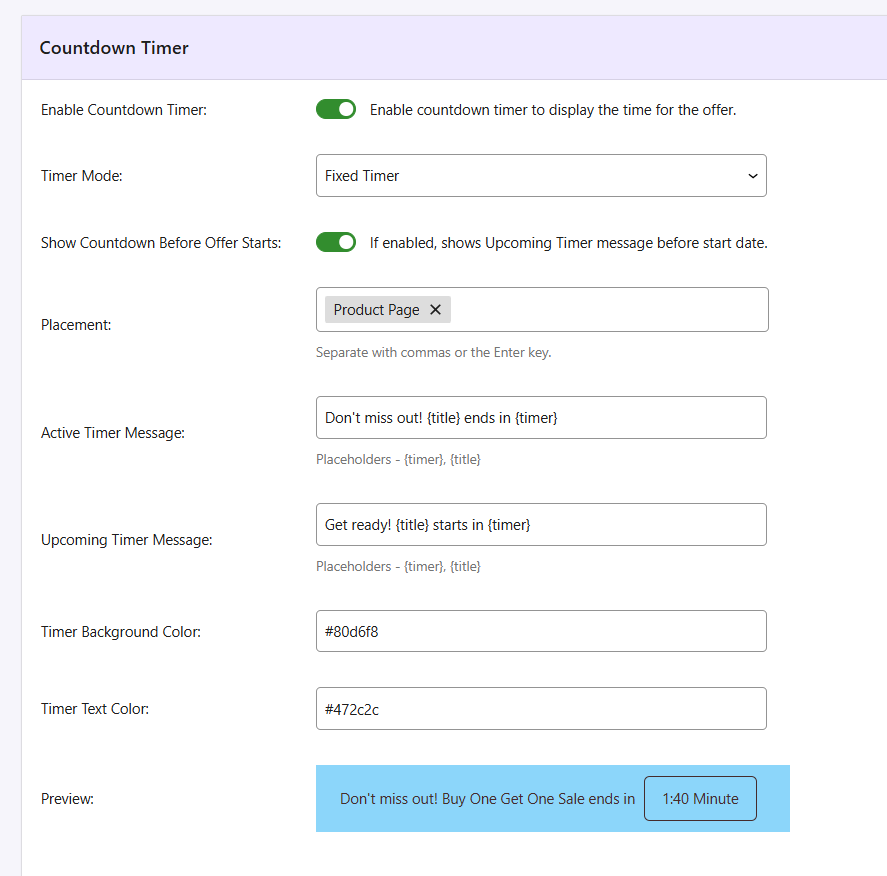Click the Timer Background Color #80d6f8 field
This screenshot has height=876, width=887.
(x=540, y=632)
